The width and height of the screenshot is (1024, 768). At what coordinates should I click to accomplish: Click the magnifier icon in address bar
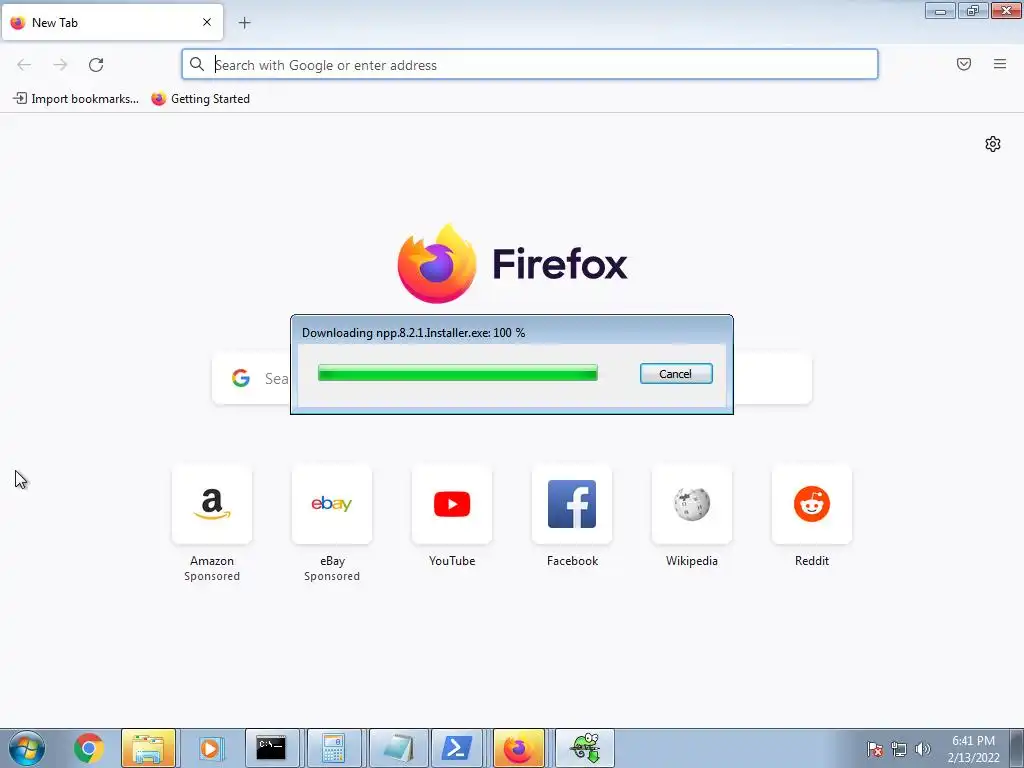click(x=197, y=64)
